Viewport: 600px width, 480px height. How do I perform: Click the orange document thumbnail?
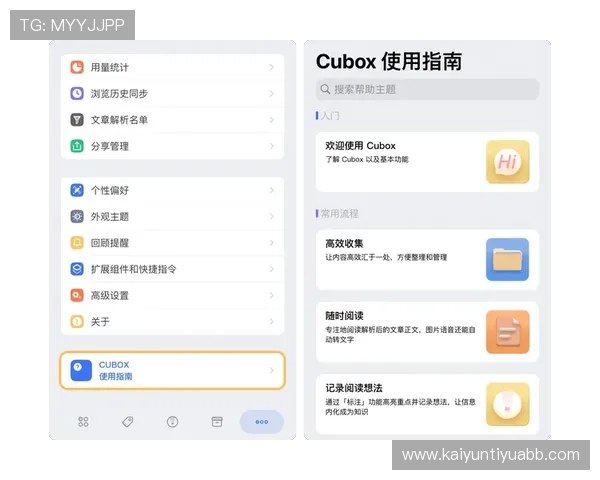(508, 332)
